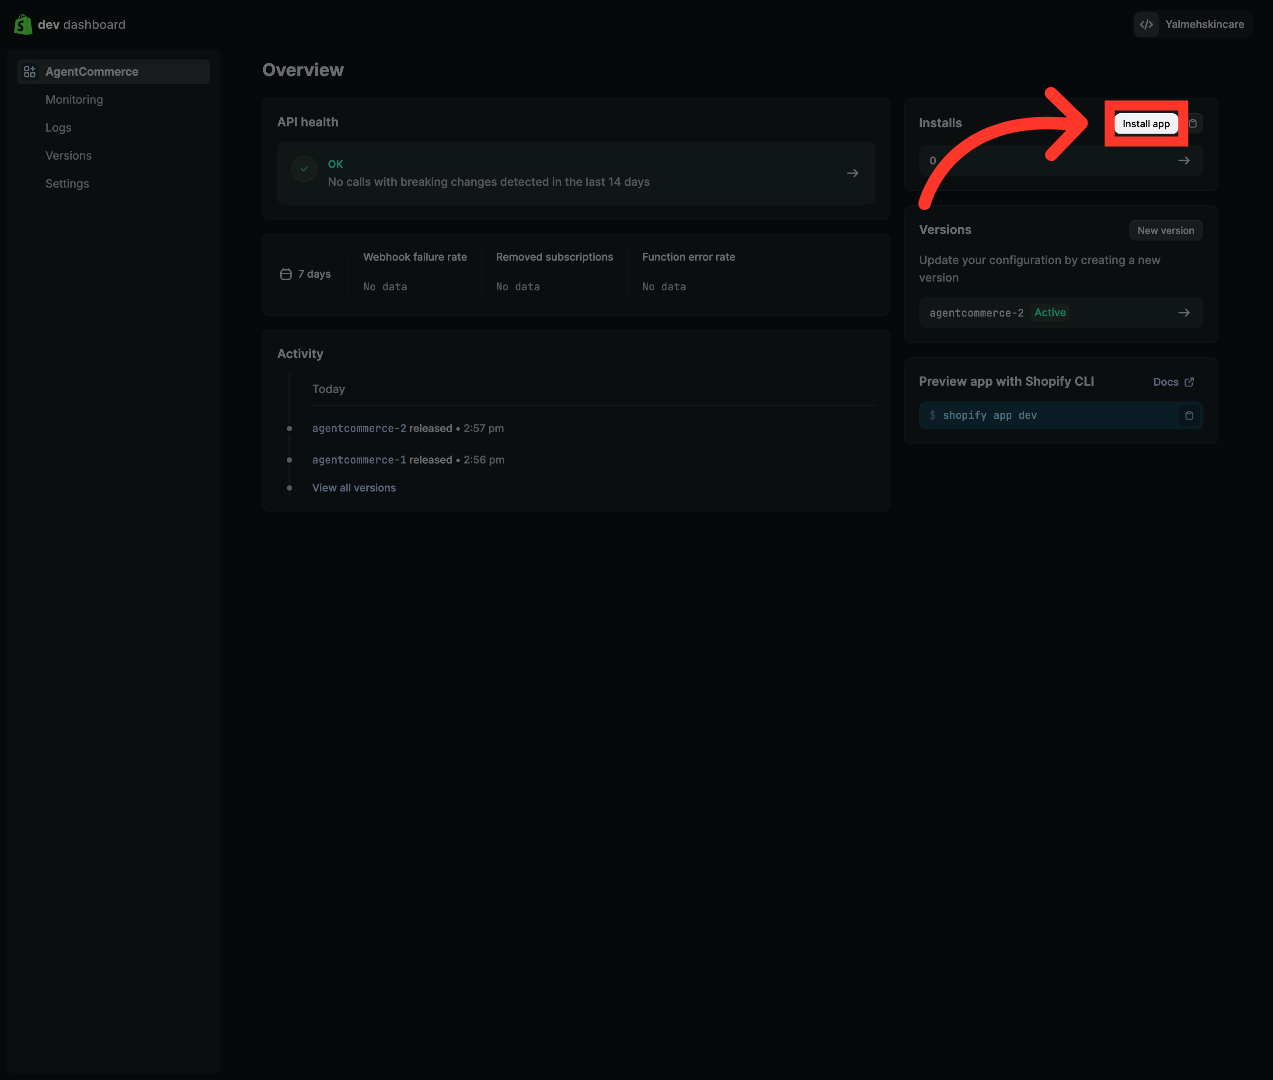Click No data under Webhook failure rate
Viewport: 1273px width, 1080px height.
pyautogui.click(x=385, y=287)
